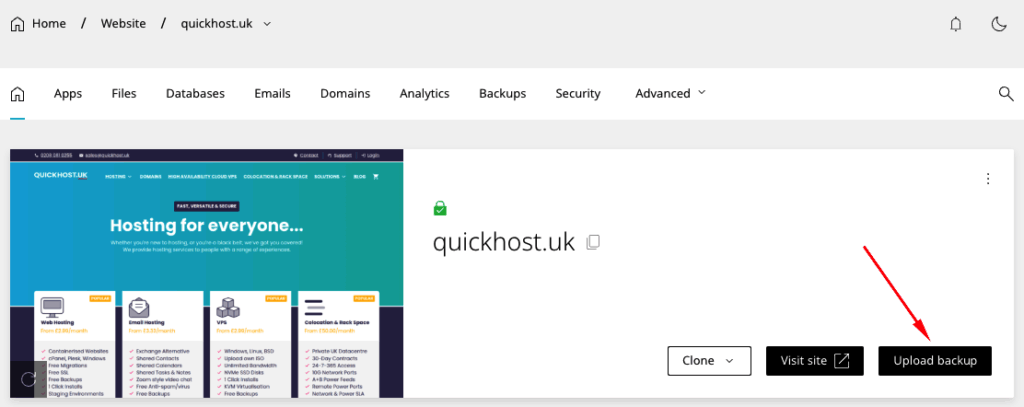This screenshot has height=407, width=1024.
Task: Expand the quickhost.uk breadcrumb dropdown
Action: 266,24
